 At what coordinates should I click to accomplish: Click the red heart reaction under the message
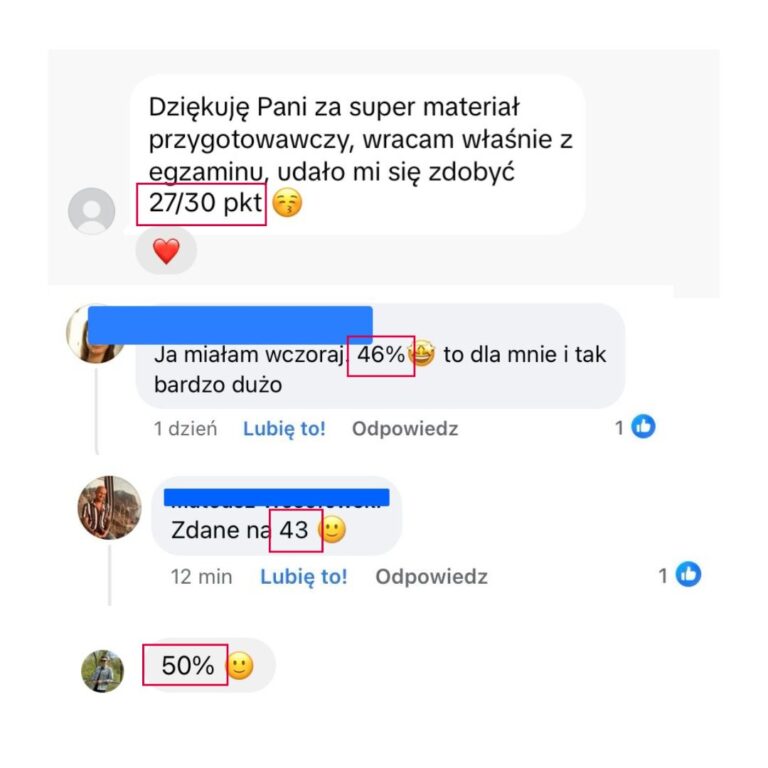click(166, 251)
